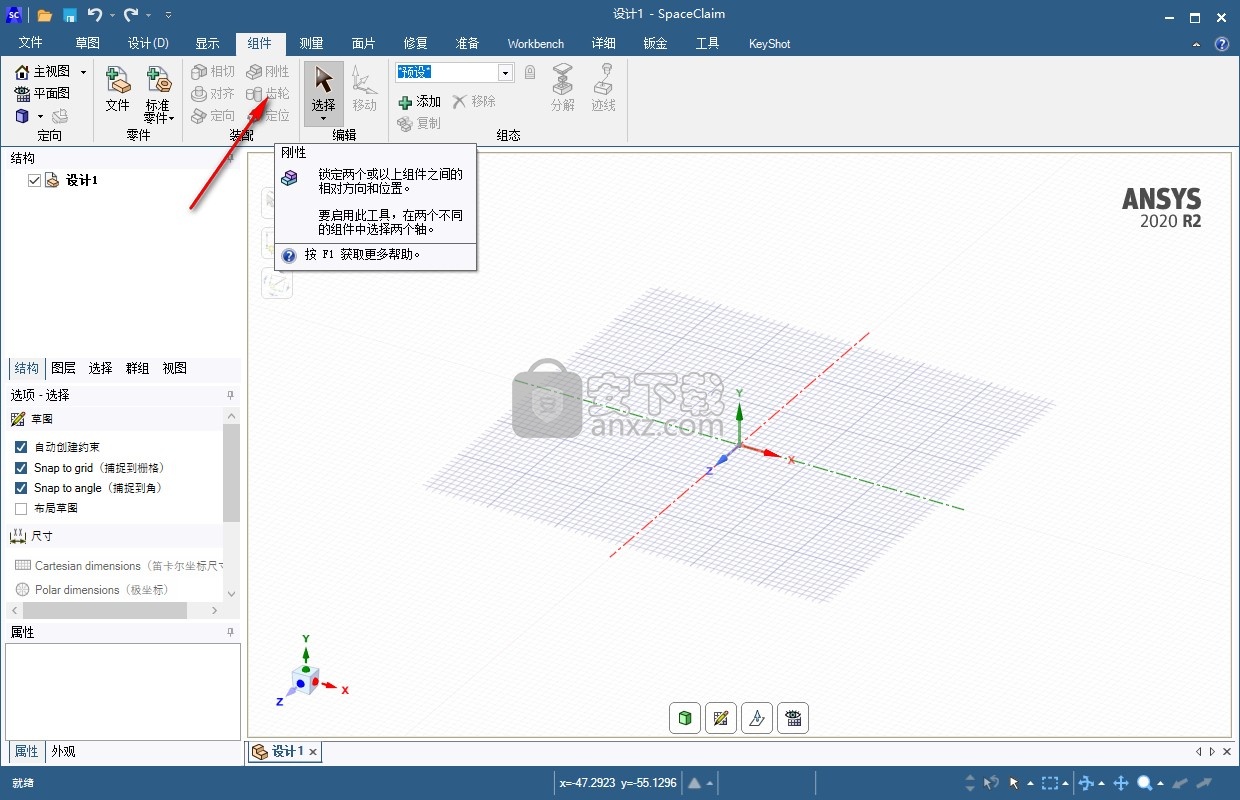The height and width of the screenshot is (800, 1240).
Task: Switch to the 外观 panel tab
Action: (63, 751)
